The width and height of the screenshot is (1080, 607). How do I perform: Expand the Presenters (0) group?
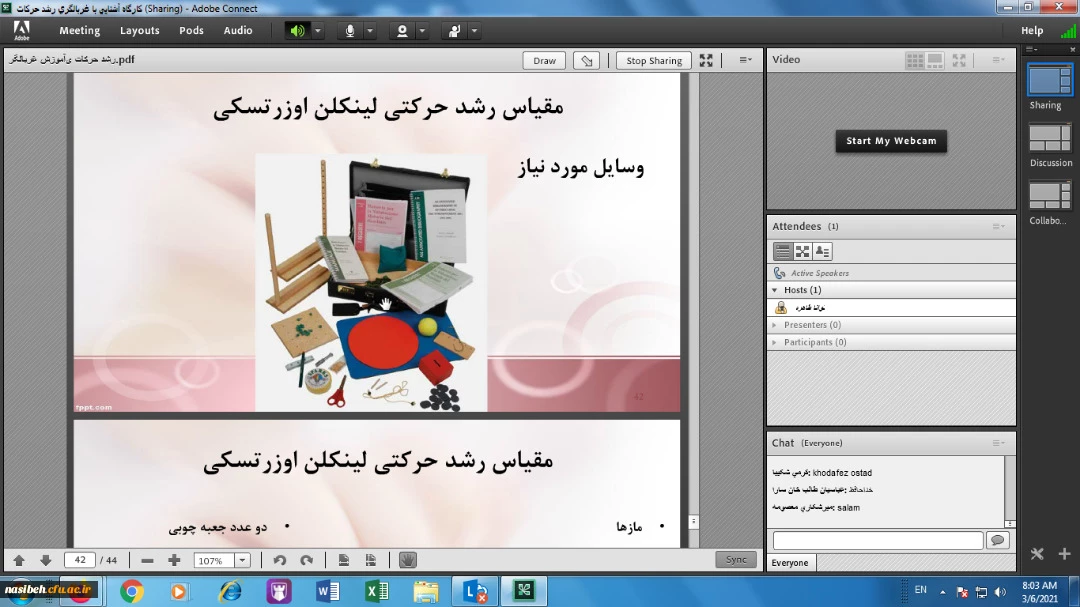[x=774, y=325]
